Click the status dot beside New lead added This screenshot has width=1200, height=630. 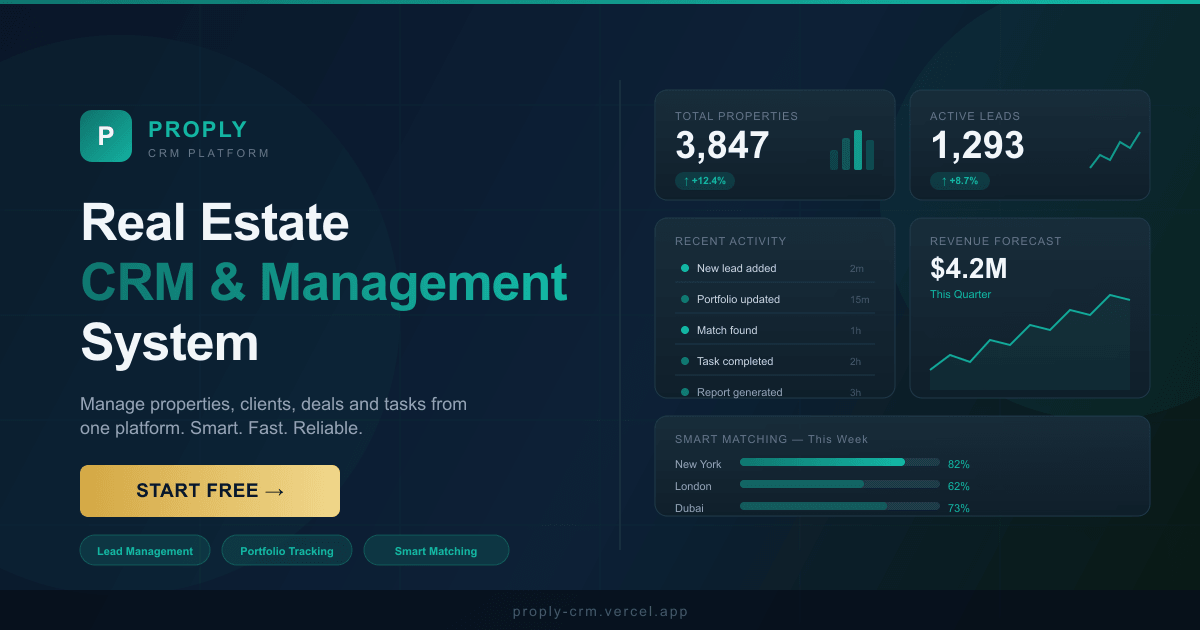pyautogui.click(x=685, y=268)
